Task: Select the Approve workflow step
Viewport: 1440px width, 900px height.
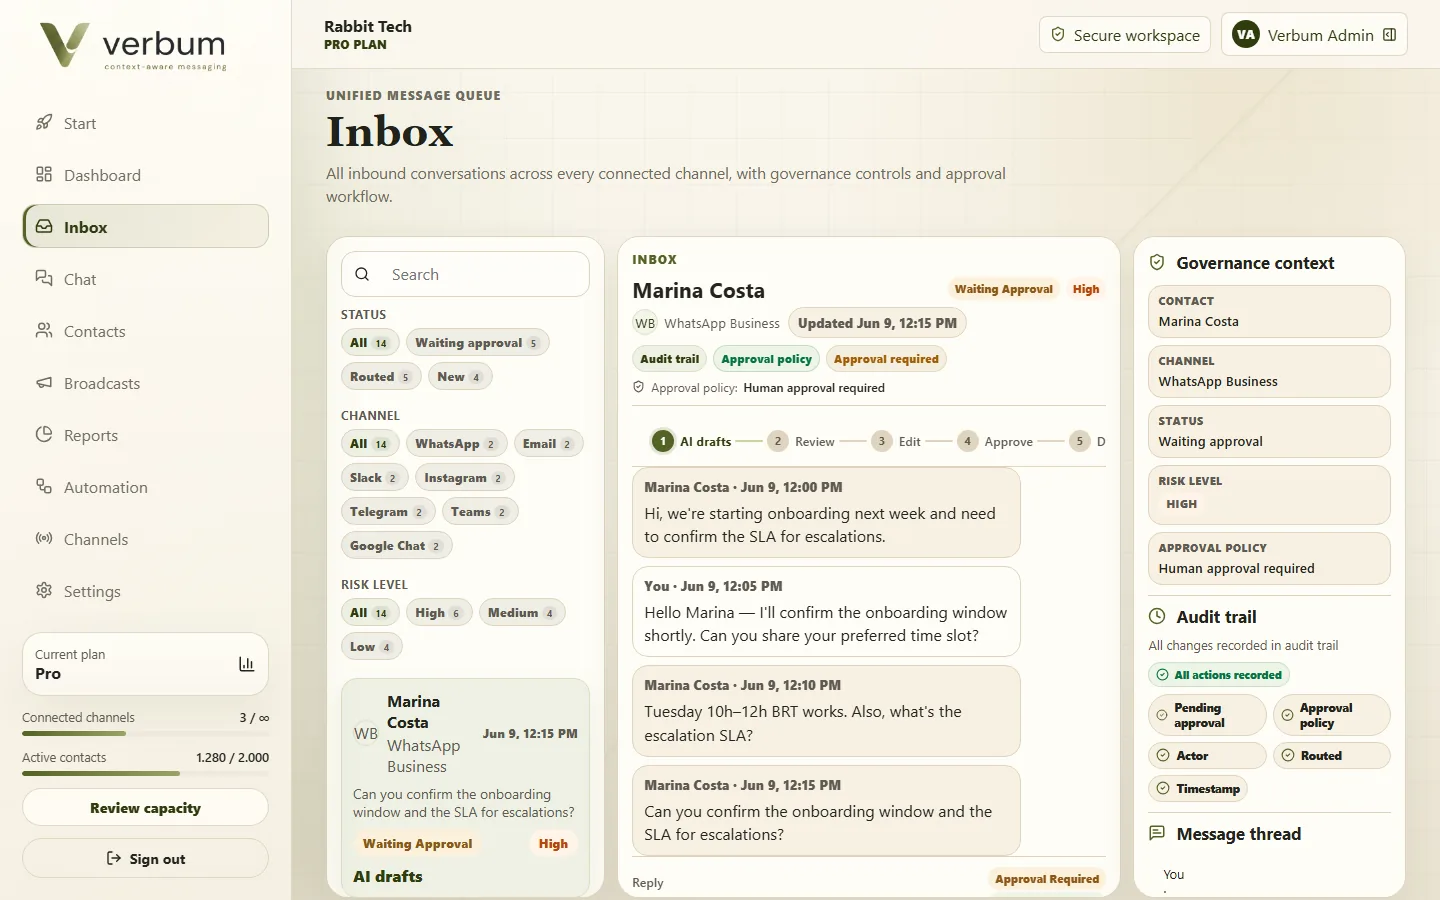Action: click(995, 441)
